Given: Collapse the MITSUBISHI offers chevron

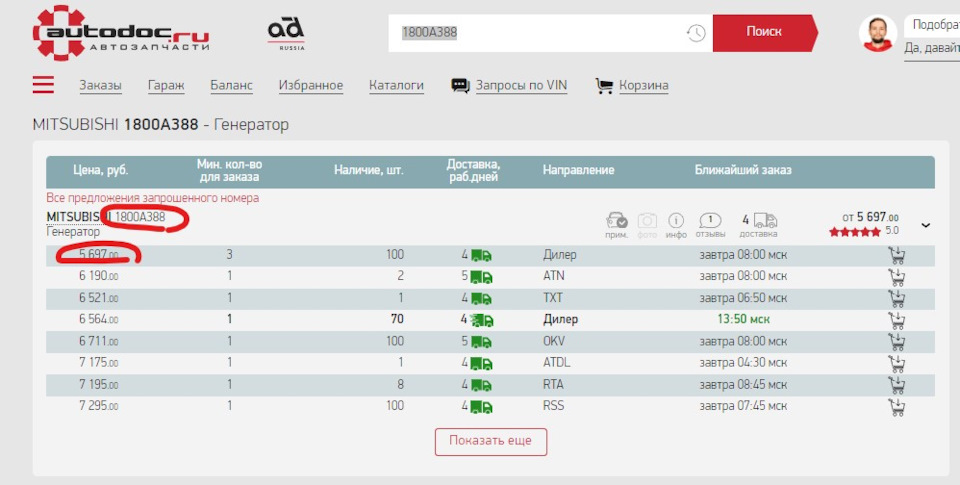Looking at the screenshot, I should point(925,225).
